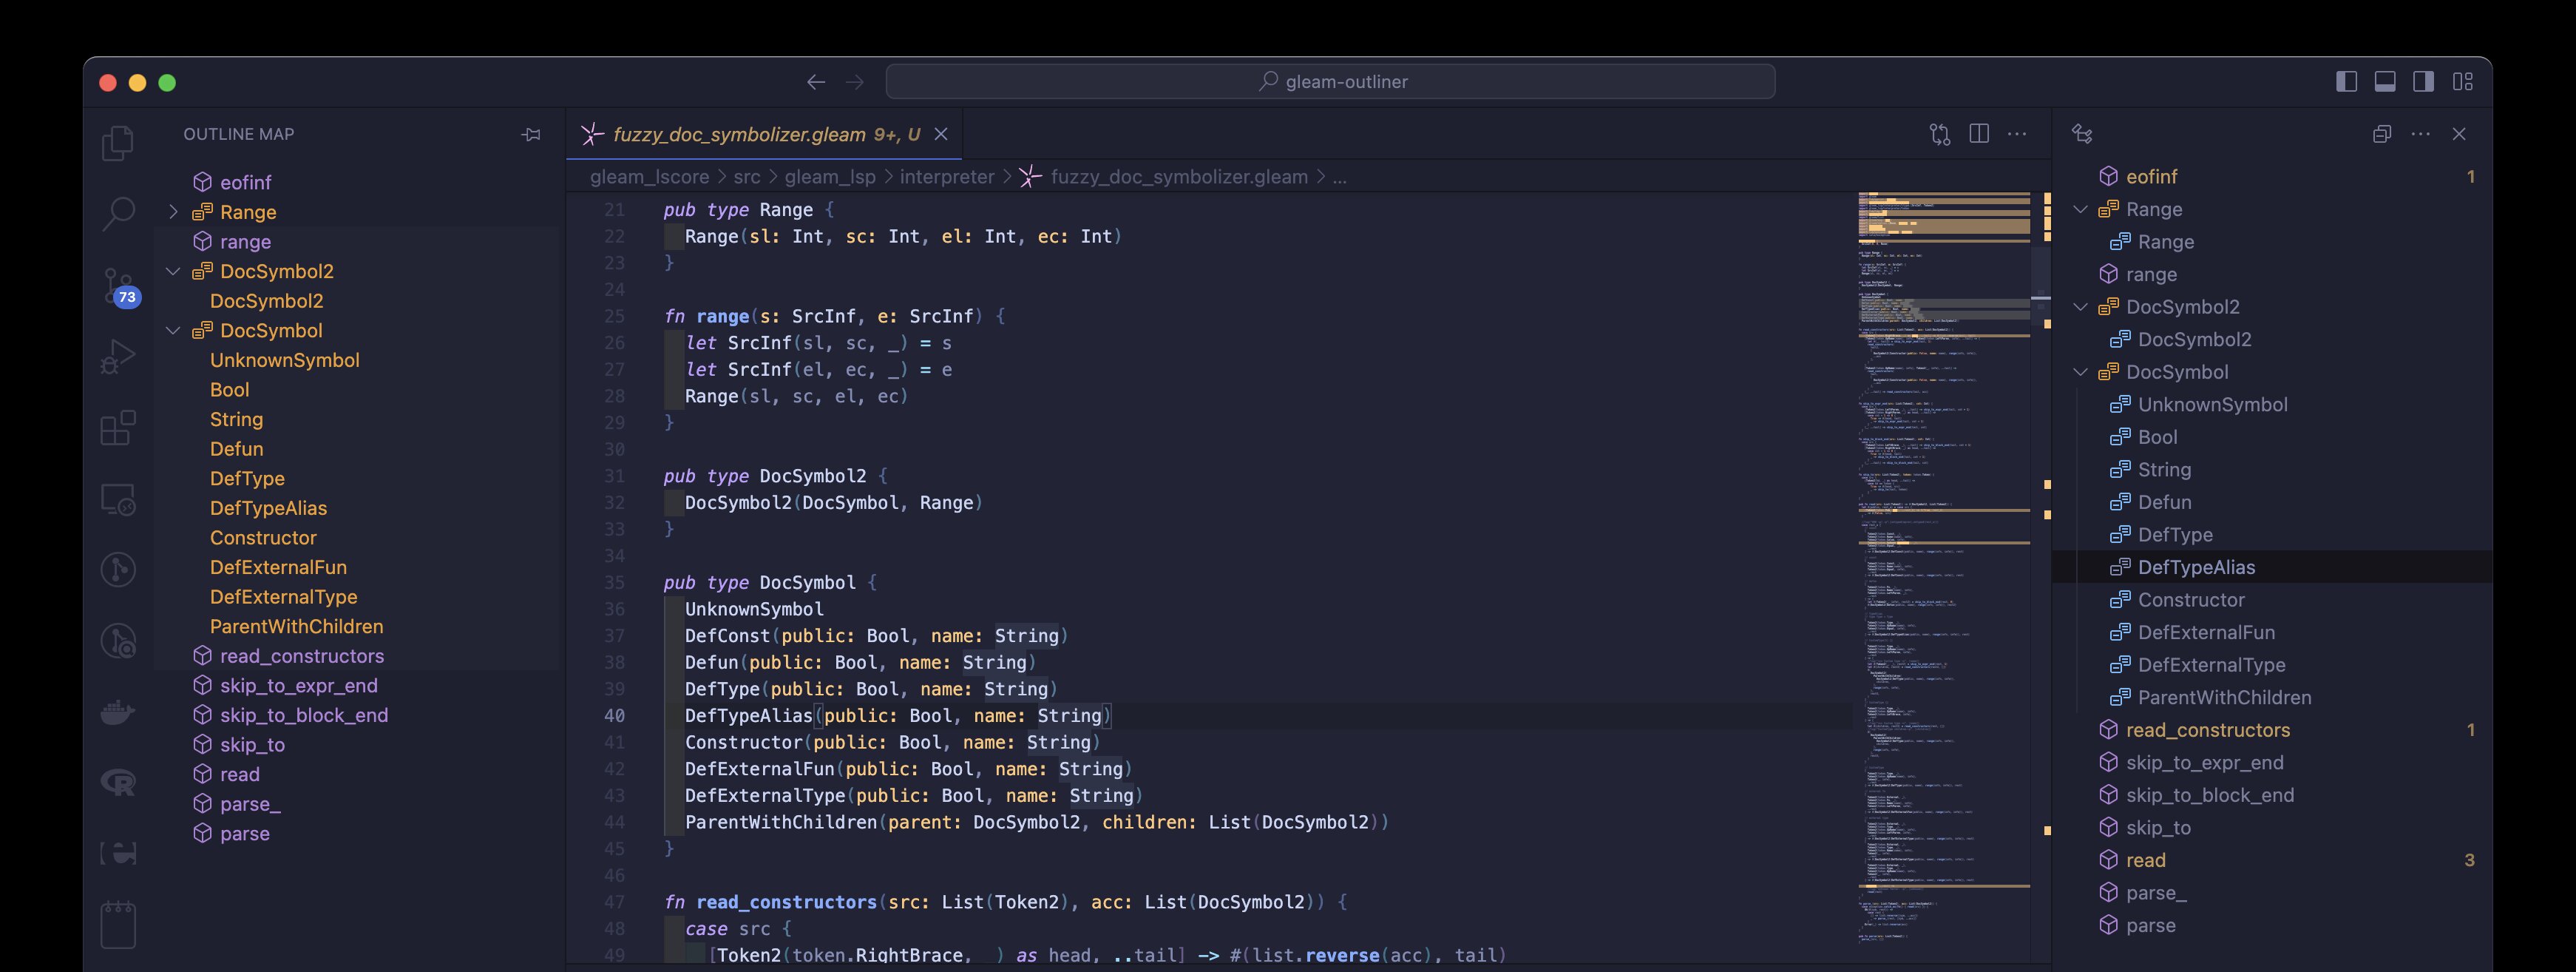
Task: Click gleam_lsp in the breadcrumb path
Action: click(x=829, y=177)
